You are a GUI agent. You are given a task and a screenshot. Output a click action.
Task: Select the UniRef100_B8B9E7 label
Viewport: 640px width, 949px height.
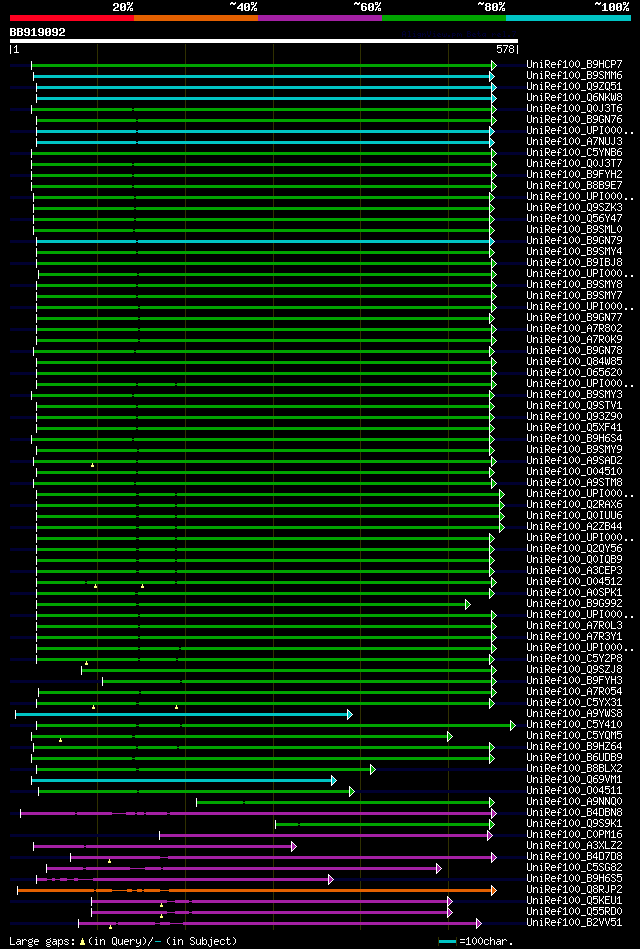575,186
